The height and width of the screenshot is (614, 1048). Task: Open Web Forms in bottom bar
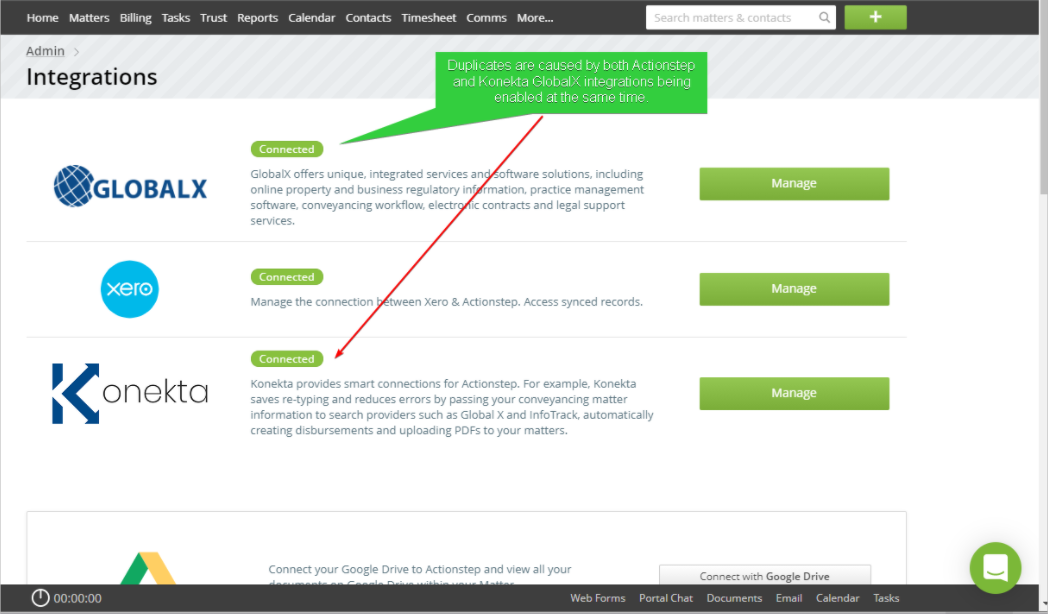pyautogui.click(x=598, y=598)
